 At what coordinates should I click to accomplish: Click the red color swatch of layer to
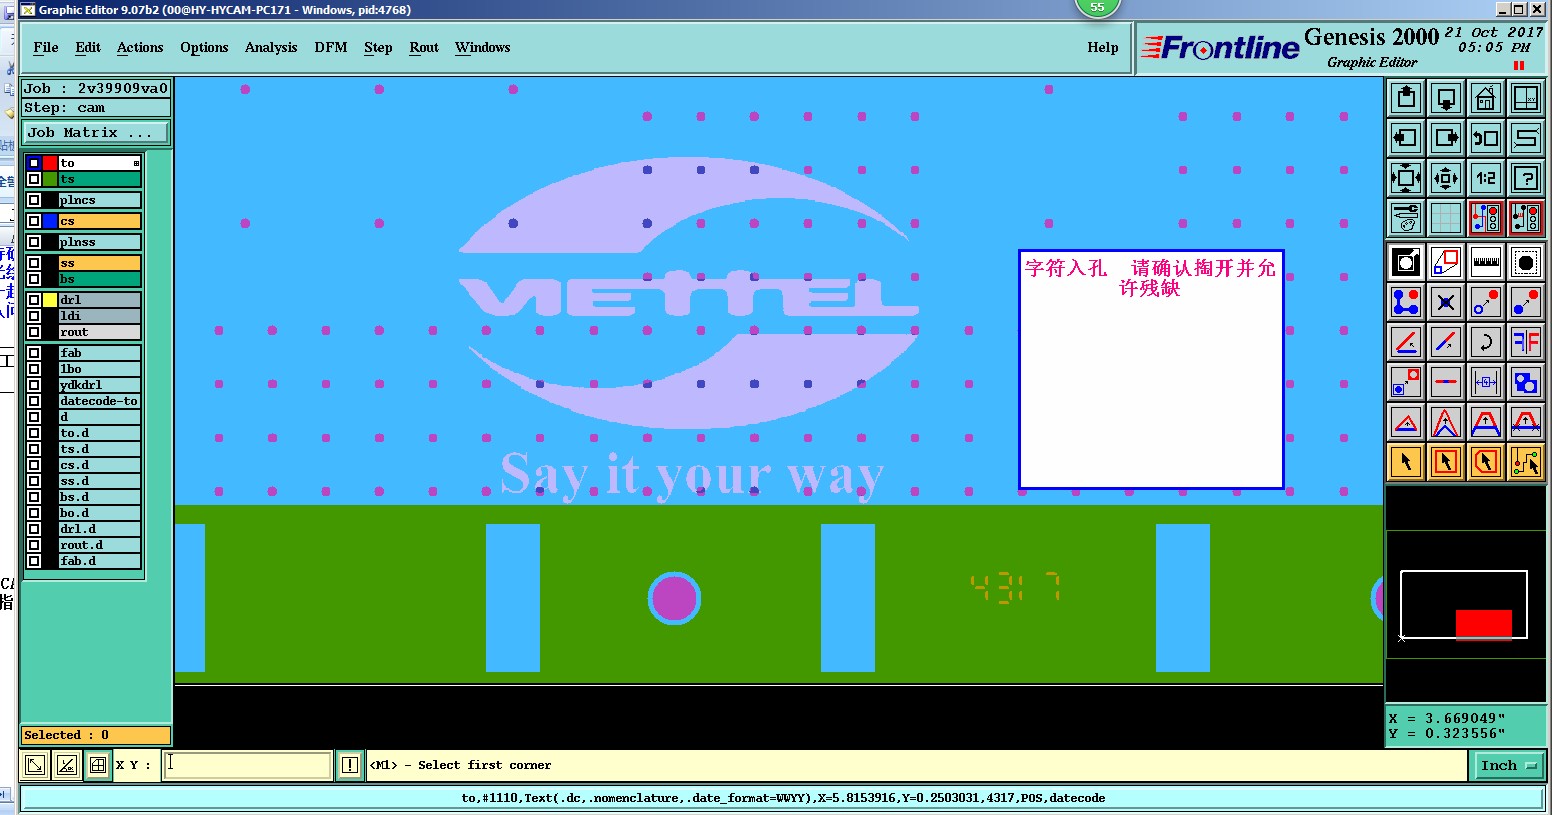pos(50,163)
